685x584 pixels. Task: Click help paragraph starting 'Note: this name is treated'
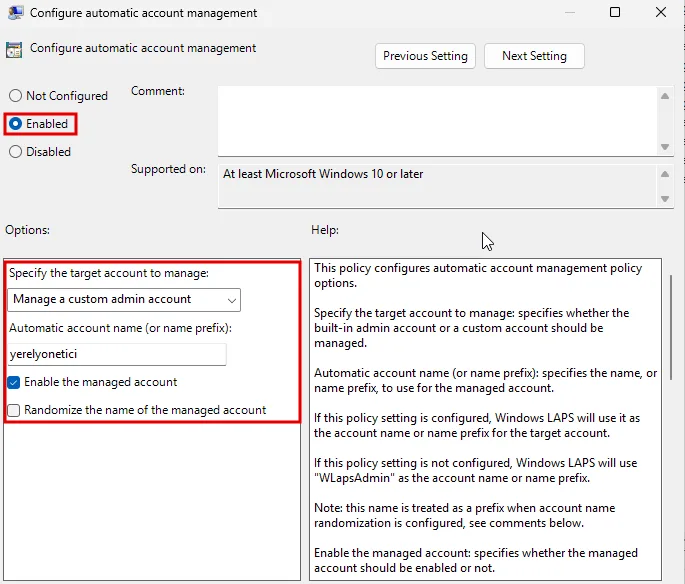click(x=464, y=515)
